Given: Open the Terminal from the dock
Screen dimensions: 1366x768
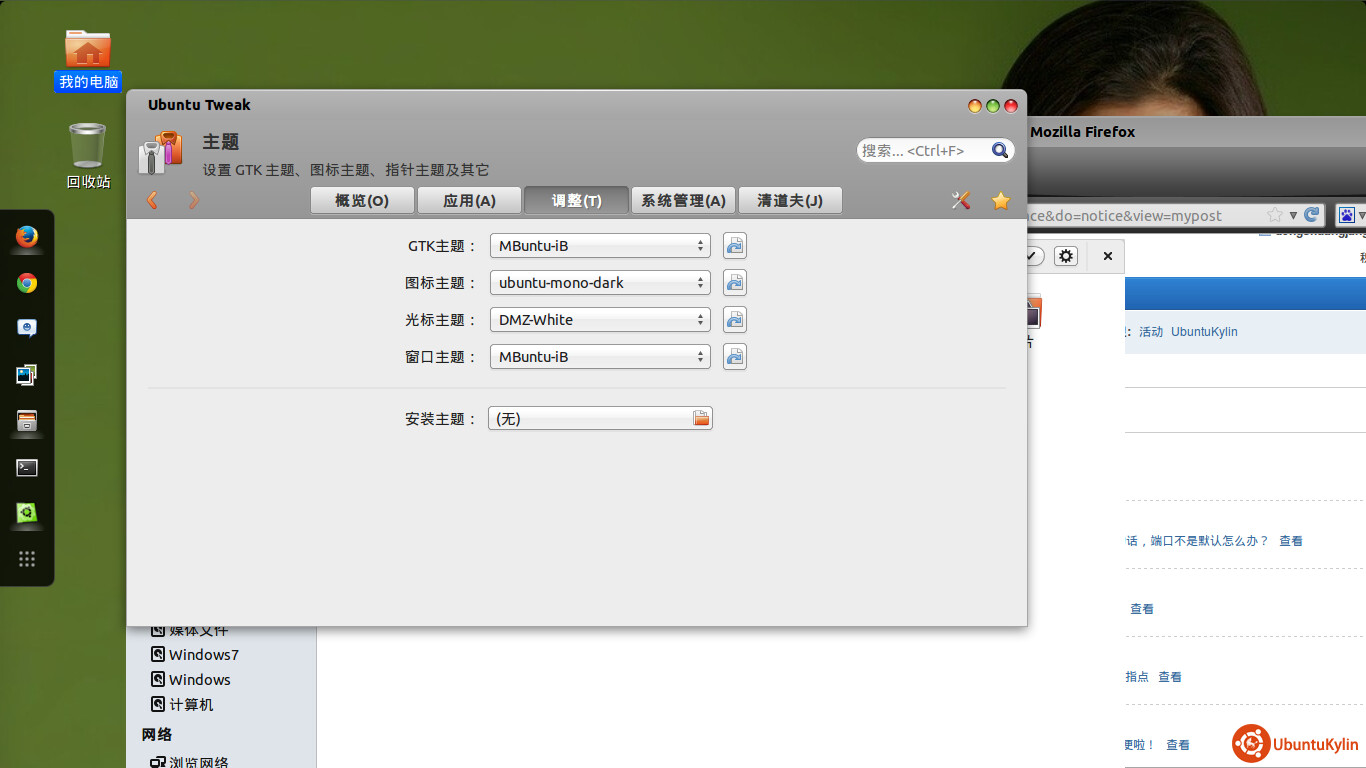Looking at the screenshot, I should point(27,467).
